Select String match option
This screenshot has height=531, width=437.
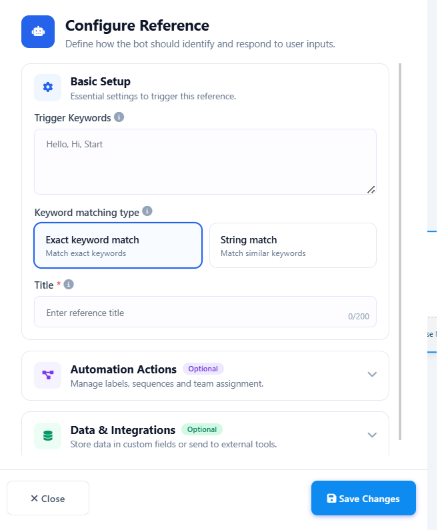[x=293, y=246]
